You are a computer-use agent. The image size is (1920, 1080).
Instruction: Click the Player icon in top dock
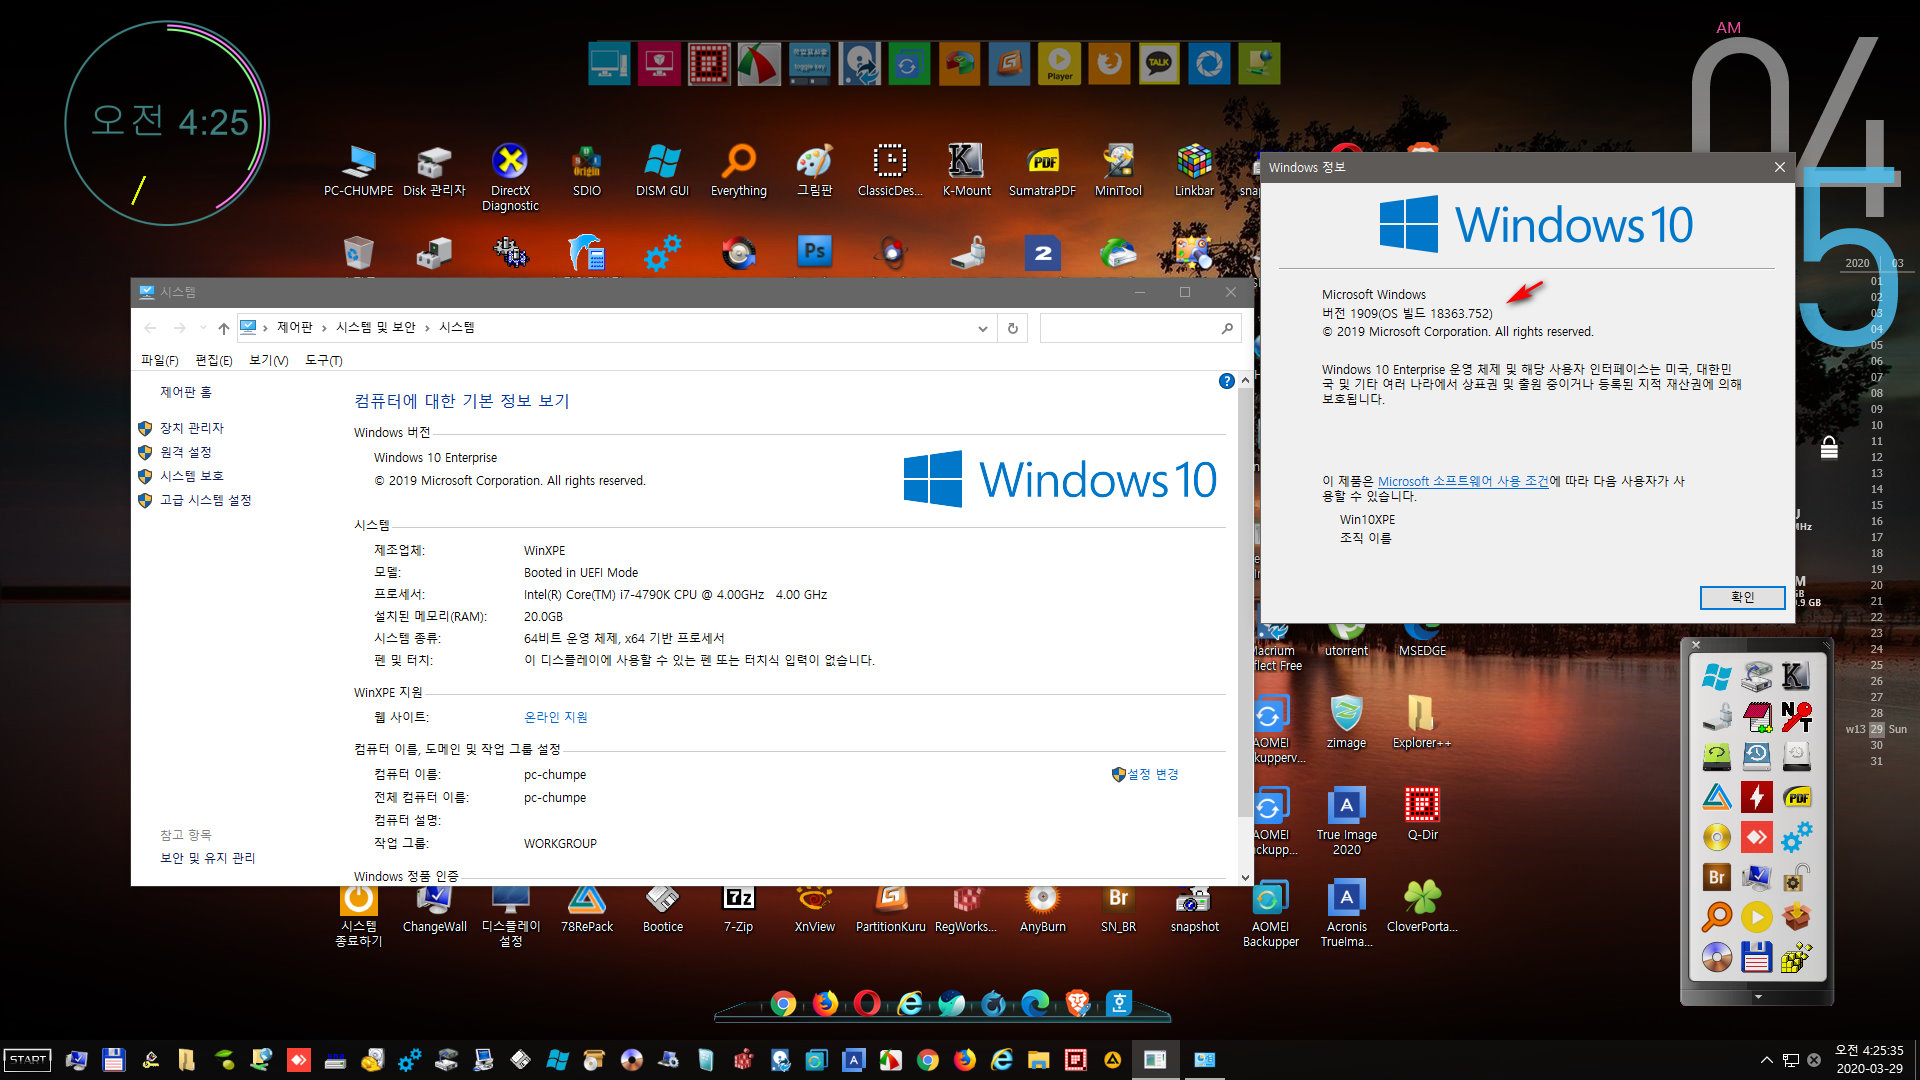click(1059, 64)
